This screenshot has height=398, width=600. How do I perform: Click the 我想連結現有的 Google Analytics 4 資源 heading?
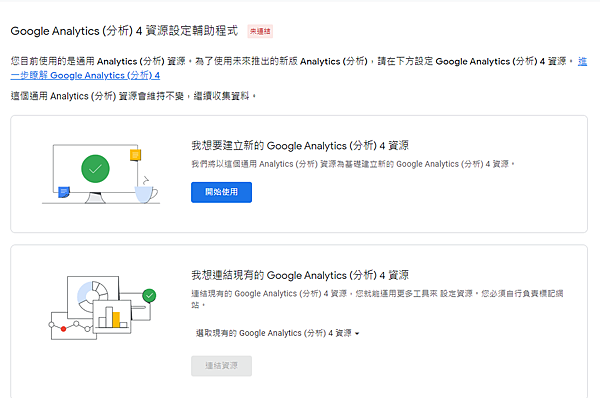click(300, 275)
